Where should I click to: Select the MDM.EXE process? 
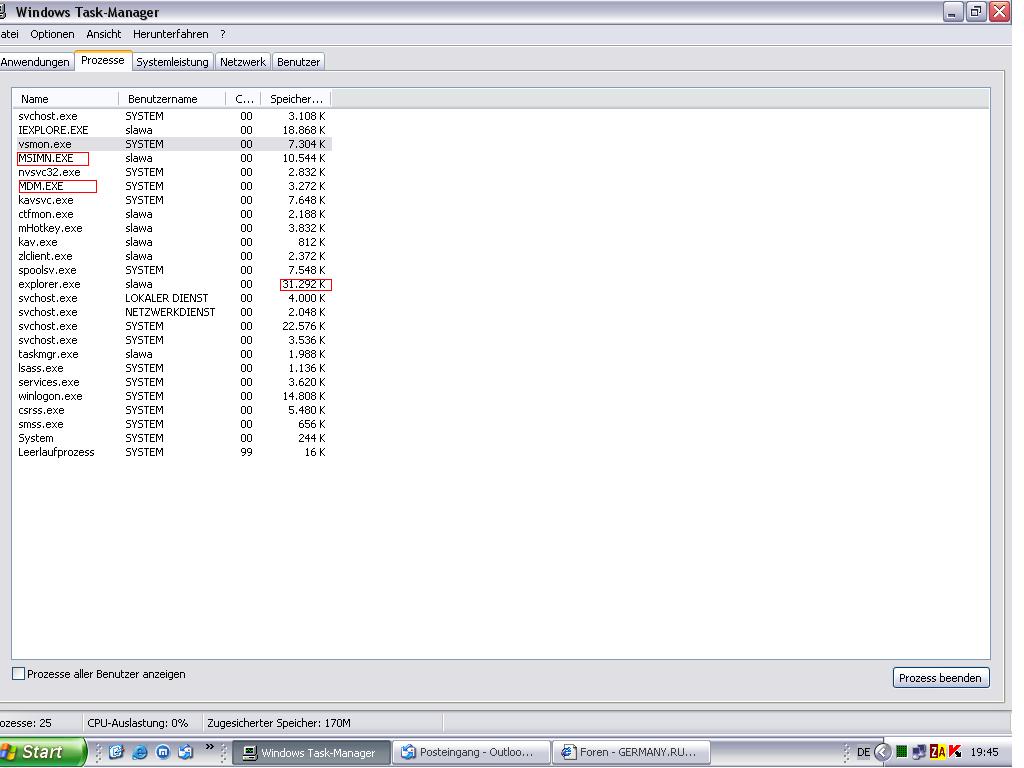(x=172, y=186)
